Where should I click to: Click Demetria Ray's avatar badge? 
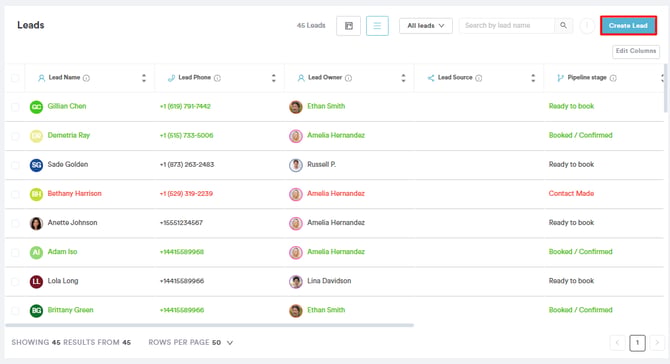(36, 136)
